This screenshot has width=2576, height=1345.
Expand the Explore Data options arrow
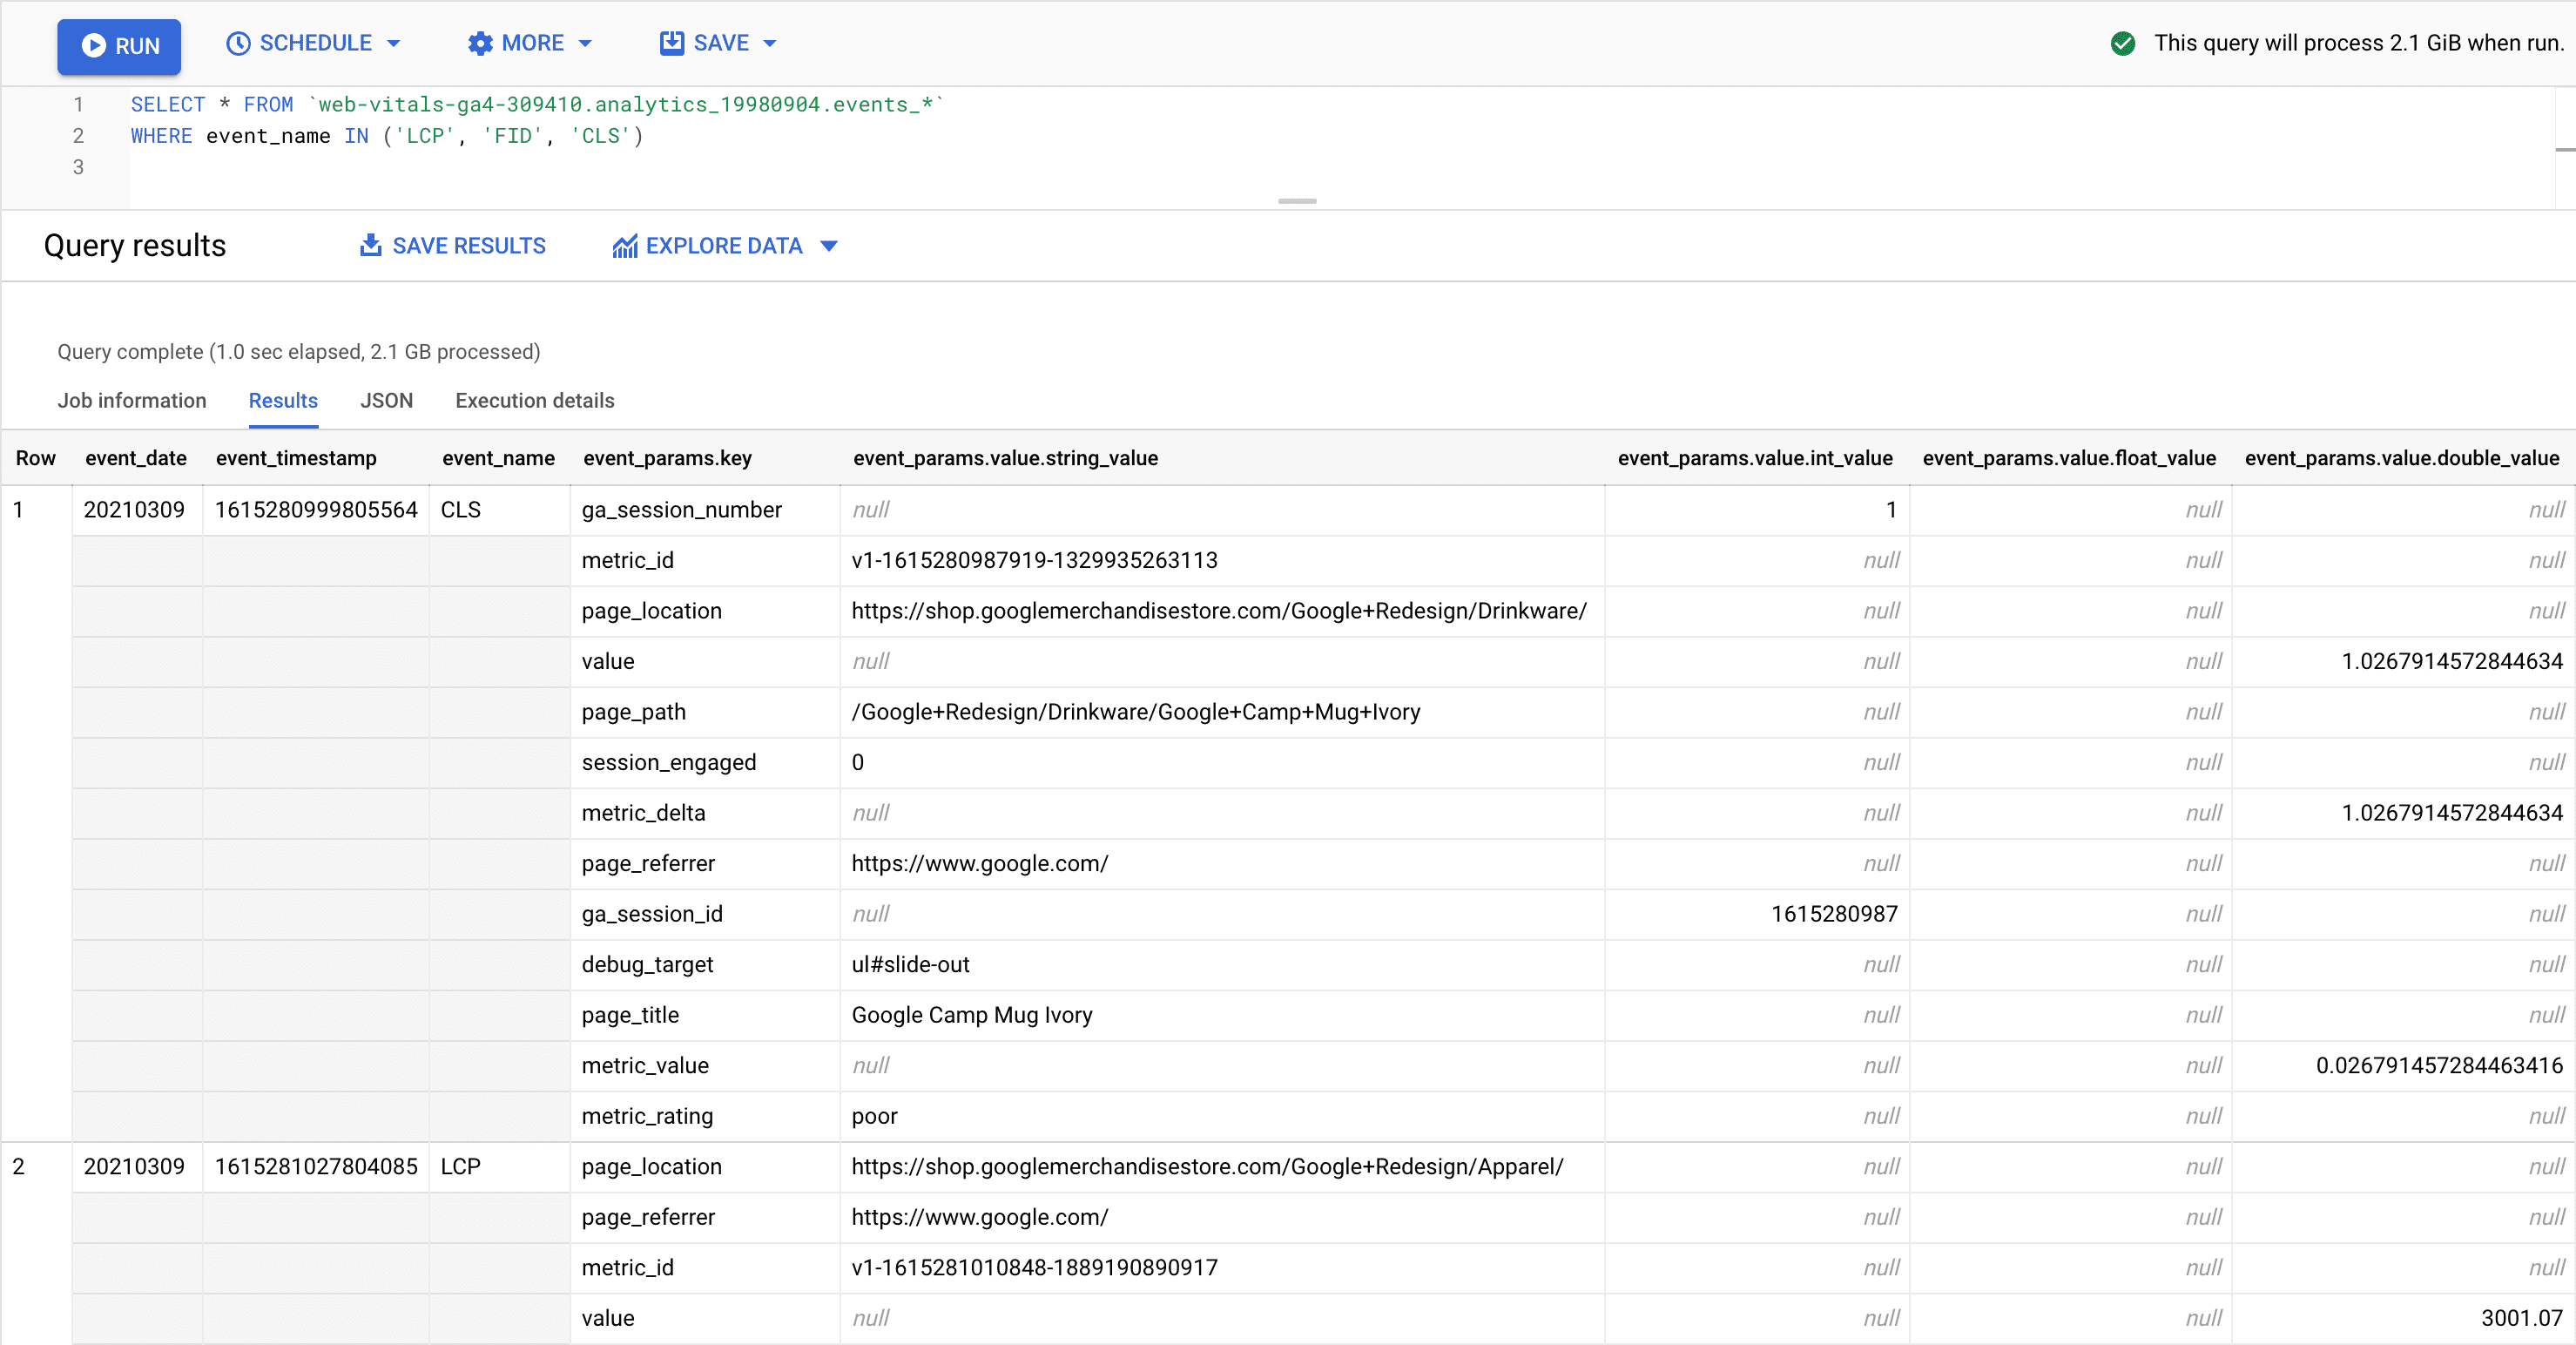click(829, 246)
